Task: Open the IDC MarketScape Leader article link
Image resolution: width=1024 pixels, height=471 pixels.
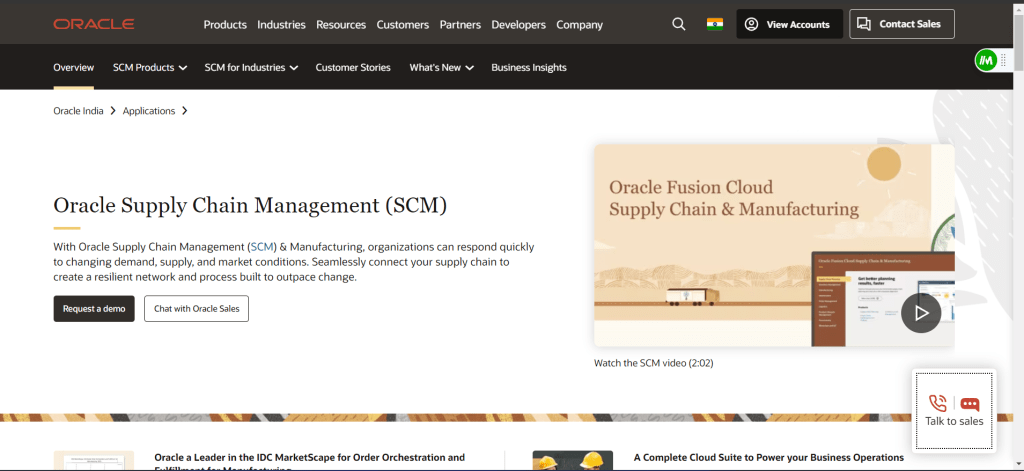Action: pos(310,462)
